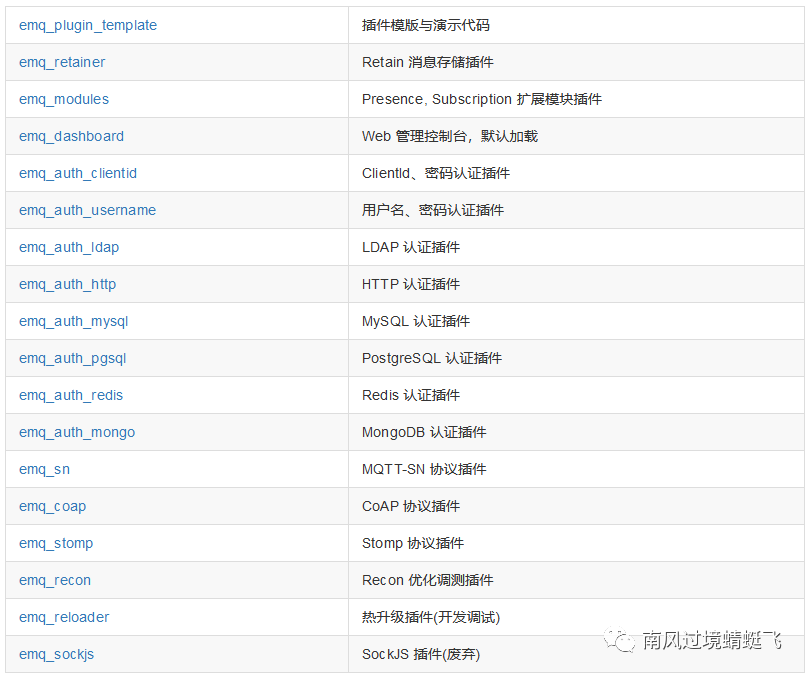
Task: Click the '用户名、密码认证插件' cell
Action: pos(433,210)
